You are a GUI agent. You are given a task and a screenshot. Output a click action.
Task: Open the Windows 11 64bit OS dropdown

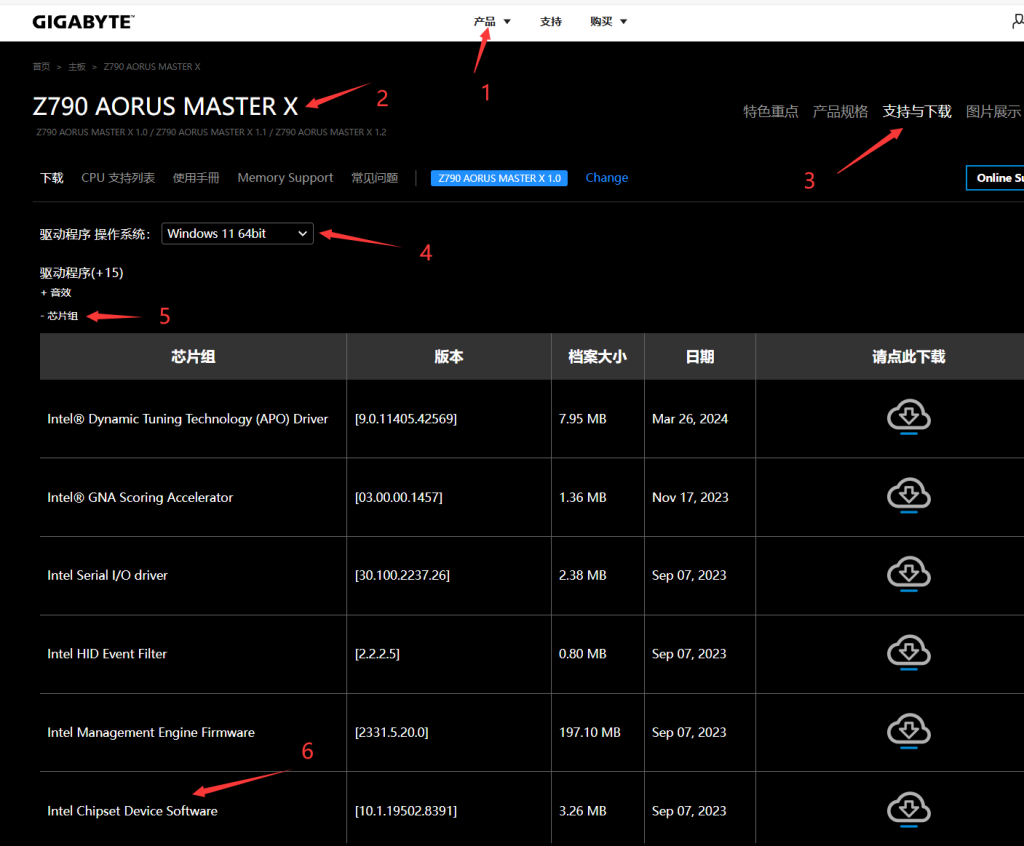point(237,234)
